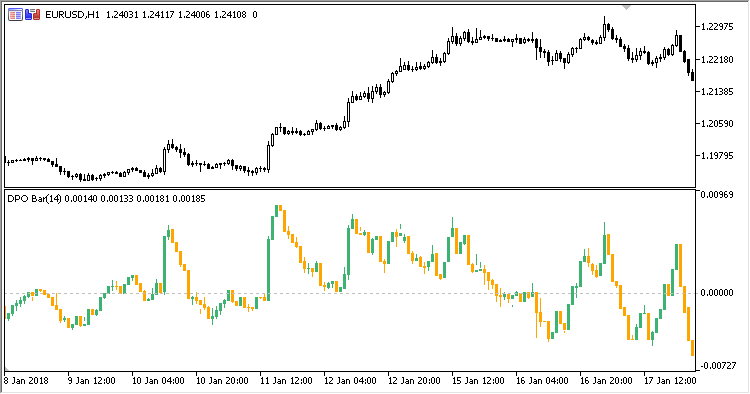Click the 10 Jan 04:00 time label

click(158, 381)
